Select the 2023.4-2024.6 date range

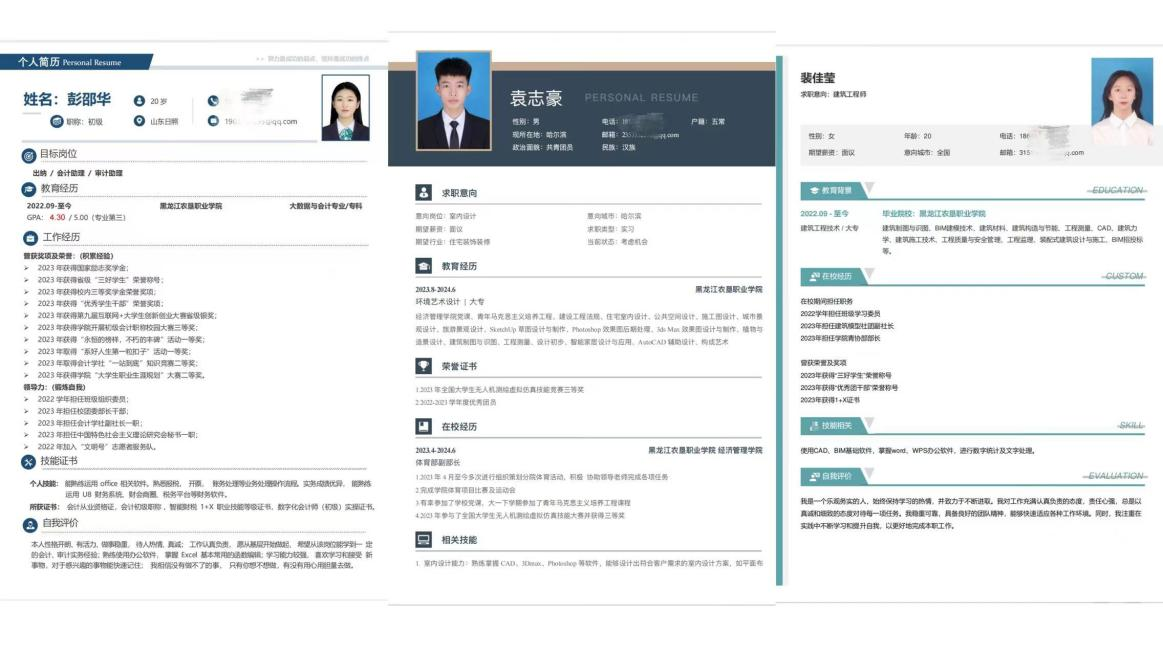(x=435, y=451)
